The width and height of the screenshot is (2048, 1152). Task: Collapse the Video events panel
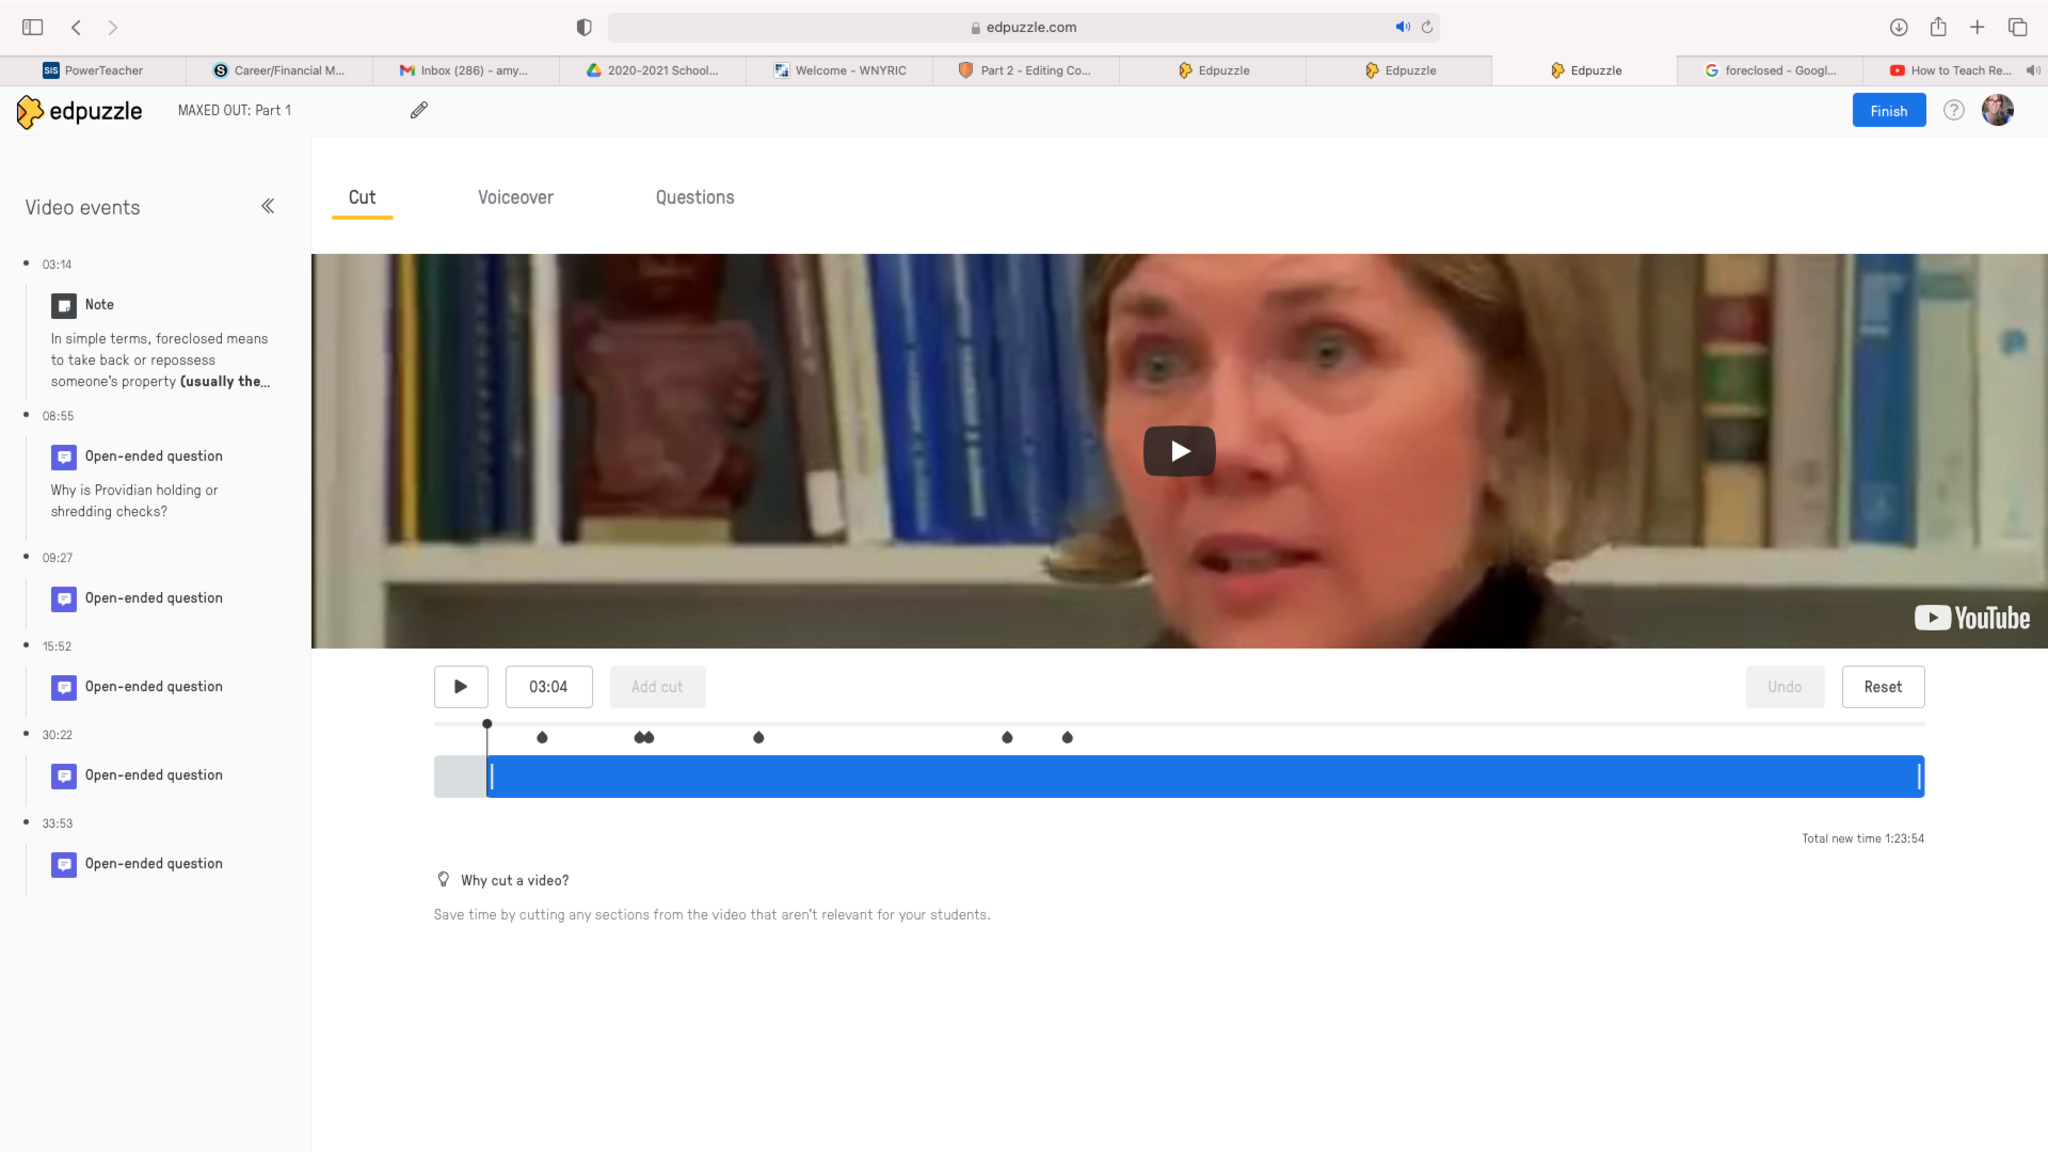[x=267, y=206]
